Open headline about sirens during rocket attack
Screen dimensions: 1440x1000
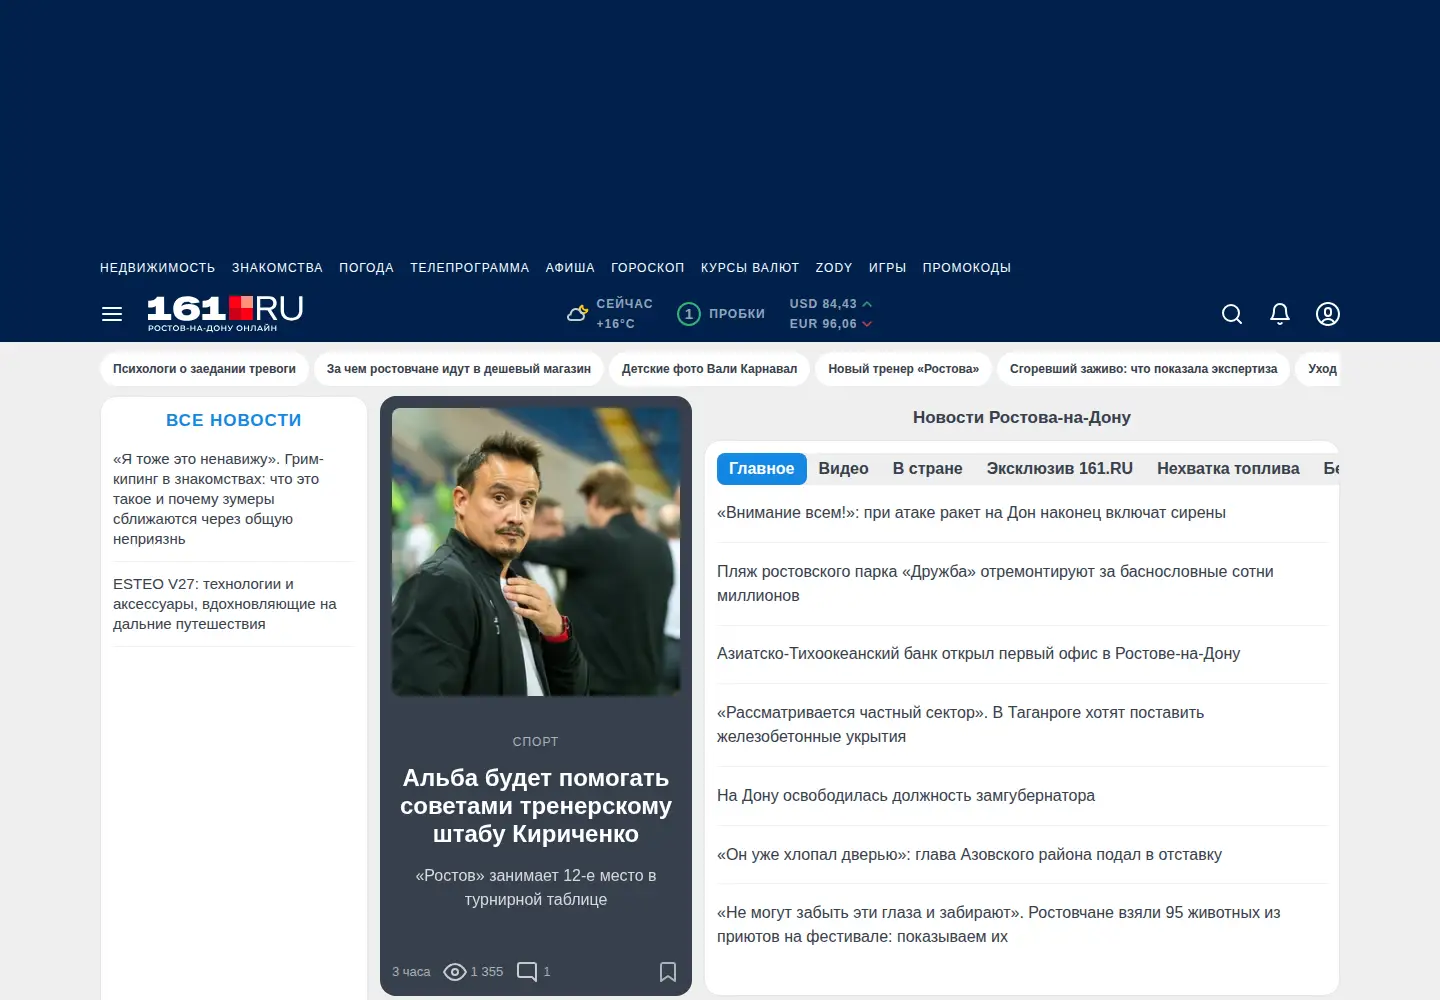pyautogui.click(x=971, y=513)
